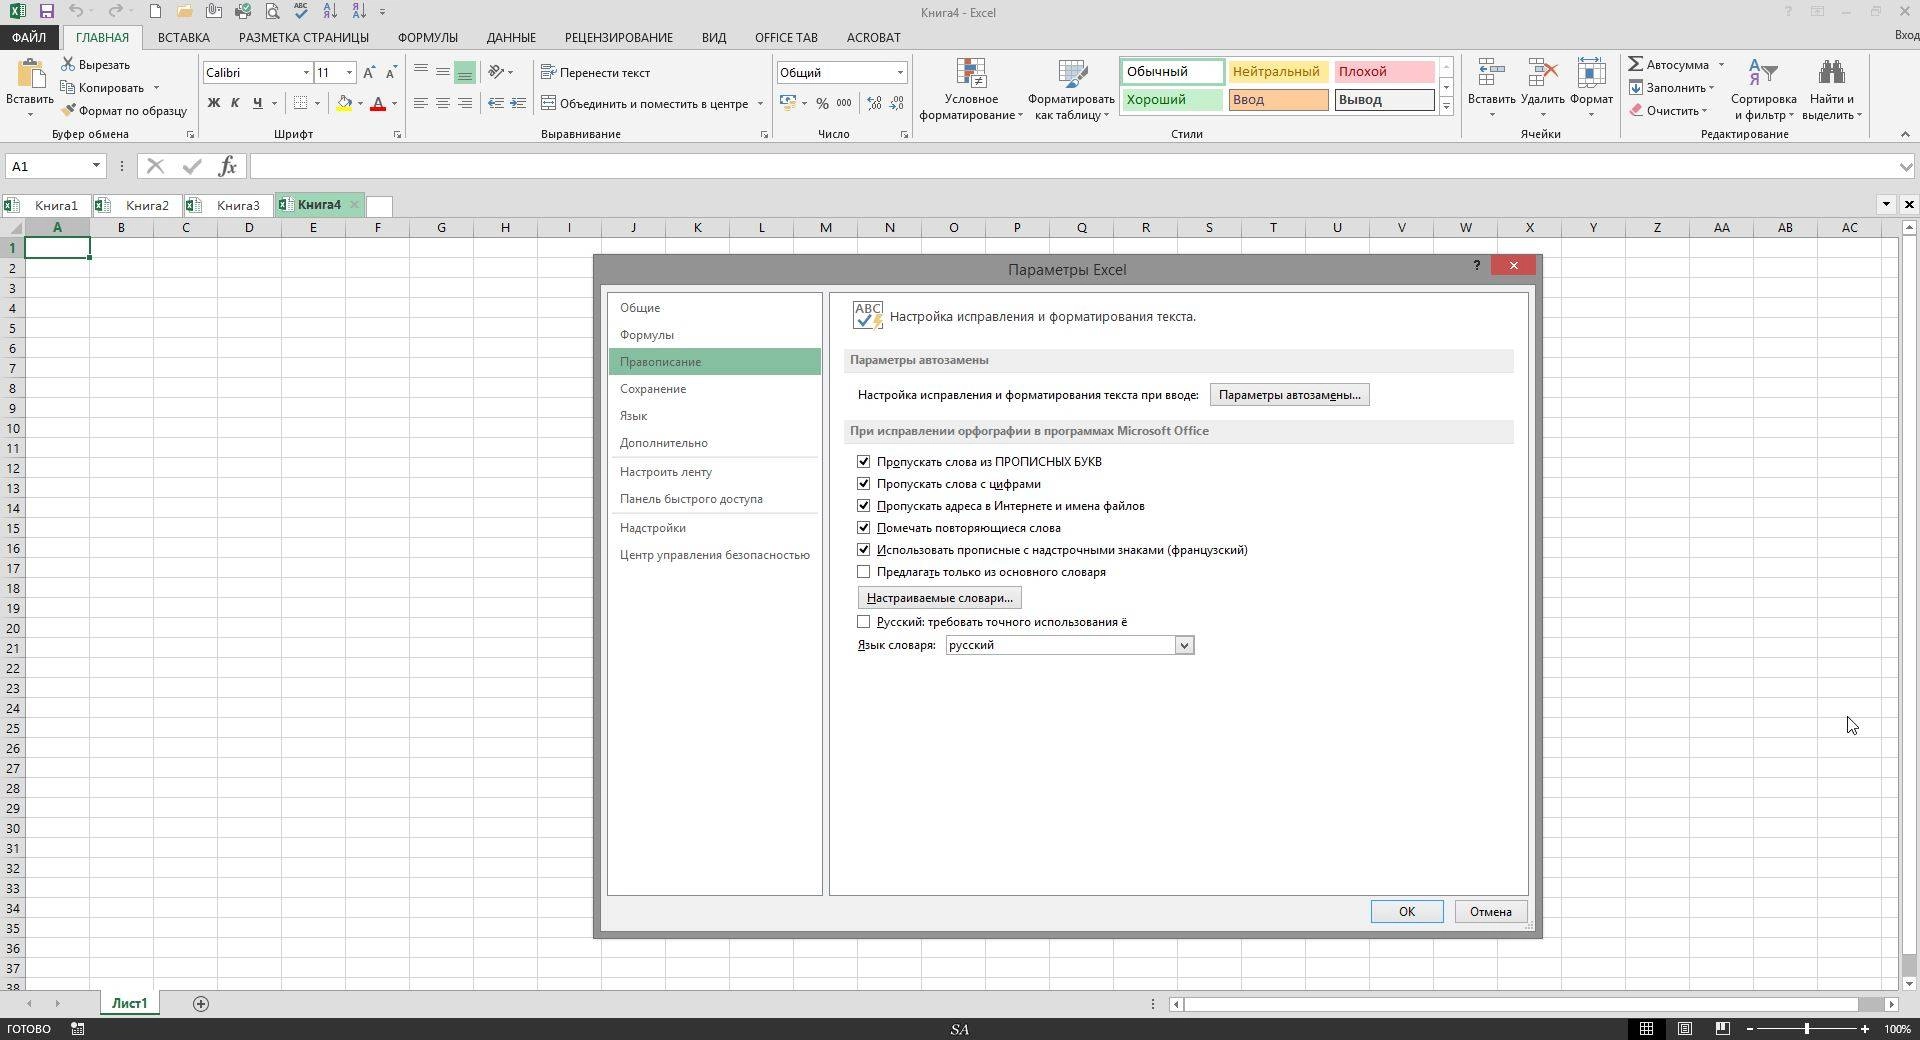Click the dialog help question mark icon
The height and width of the screenshot is (1040, 1920).
coord(1477,265)
